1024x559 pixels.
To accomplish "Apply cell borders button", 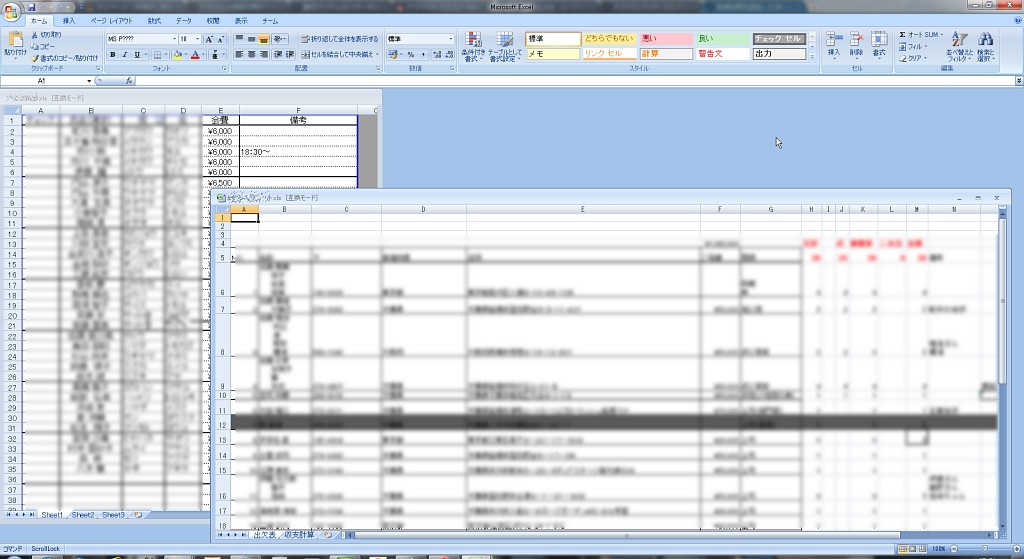I will coord(157,55).
